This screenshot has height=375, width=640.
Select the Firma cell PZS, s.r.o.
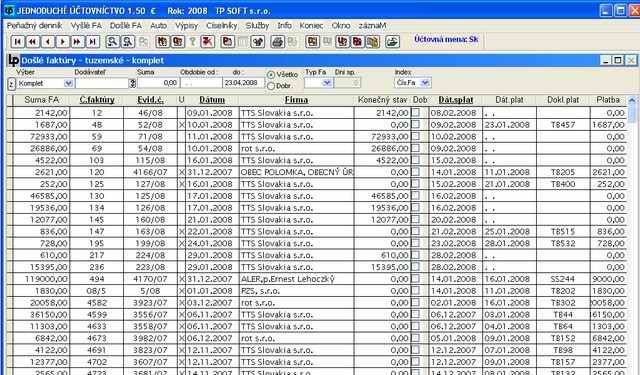click(x=296, y=291)
